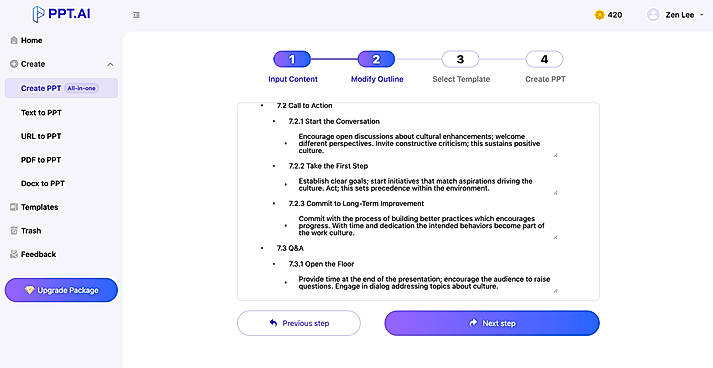Open the user account dropdown arrow
713x368 pixels.
pyautogui.click(x=702, y=15)
